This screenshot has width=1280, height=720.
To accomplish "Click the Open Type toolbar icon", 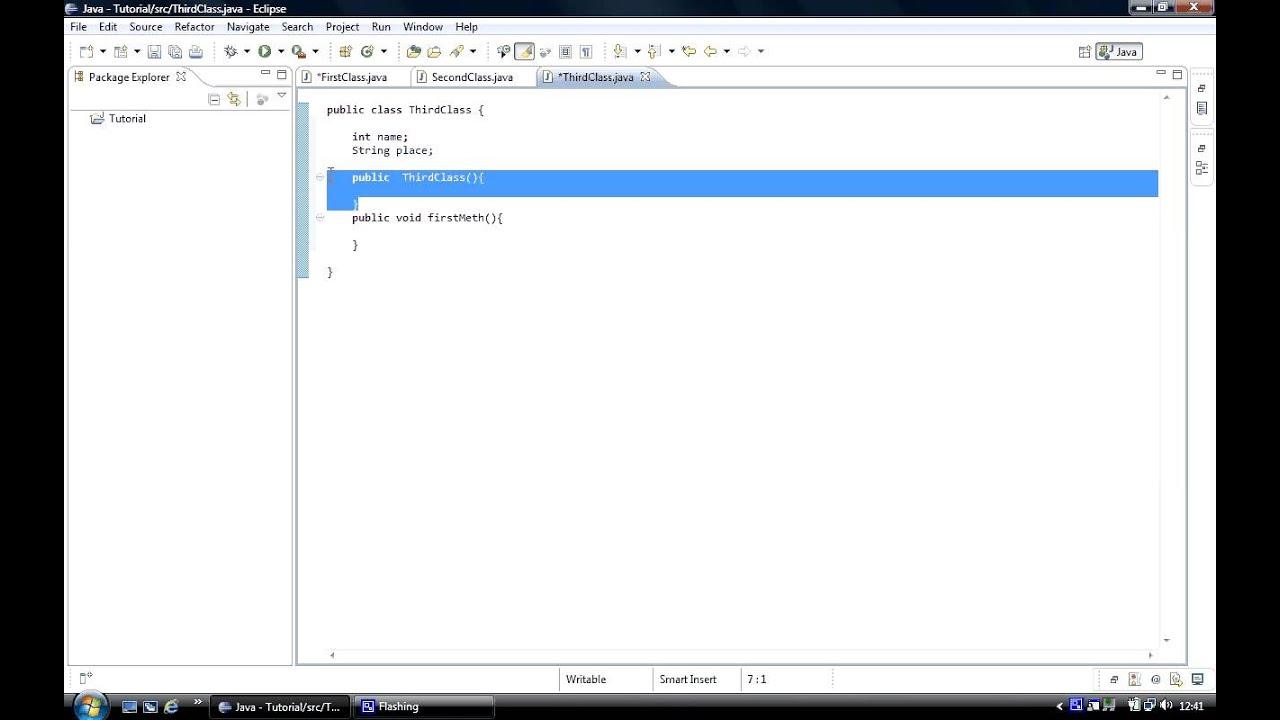I will point(413,51).
